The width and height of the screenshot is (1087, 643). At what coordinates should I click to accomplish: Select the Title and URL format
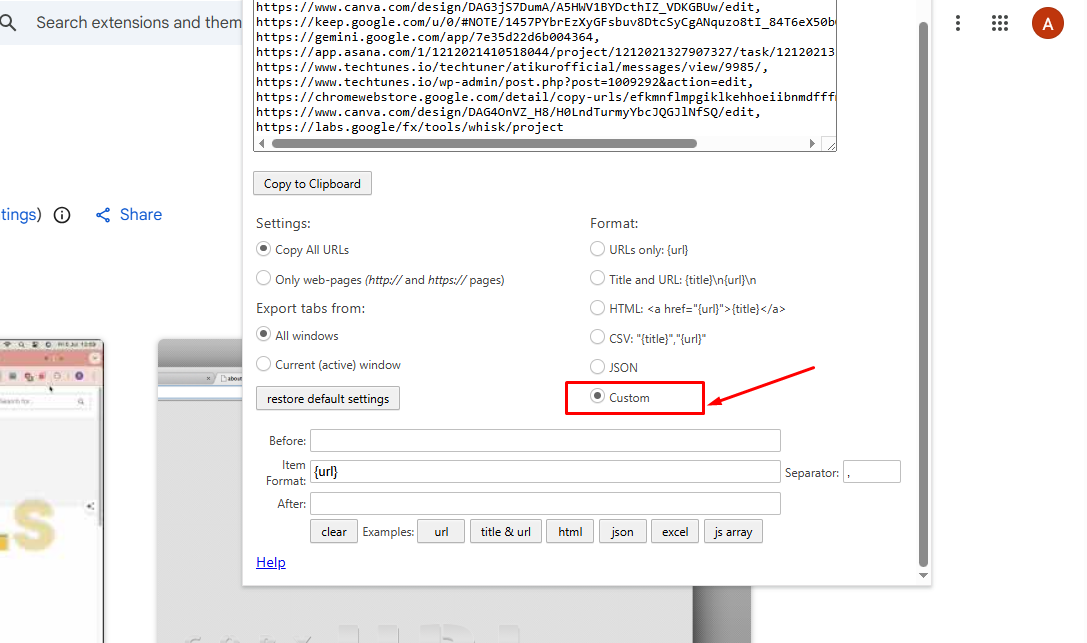(597, 278)
